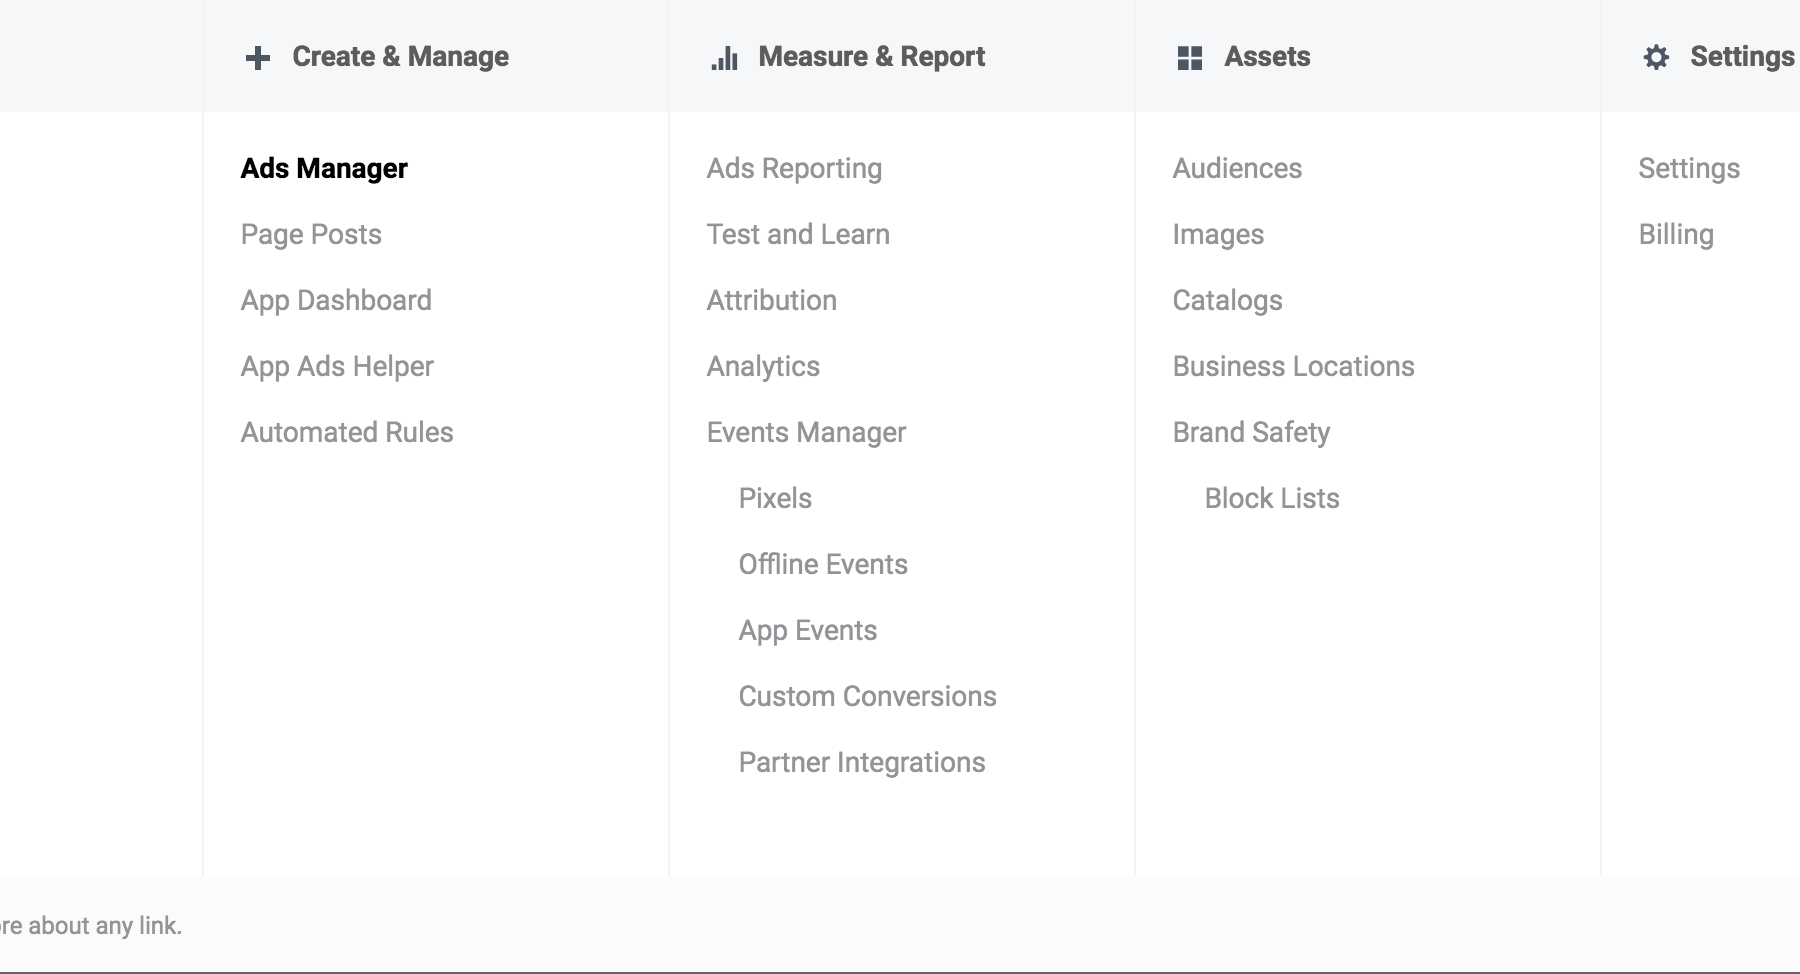
Task: Click the plus icon beside Create & Manage
Action: point(258,58)
